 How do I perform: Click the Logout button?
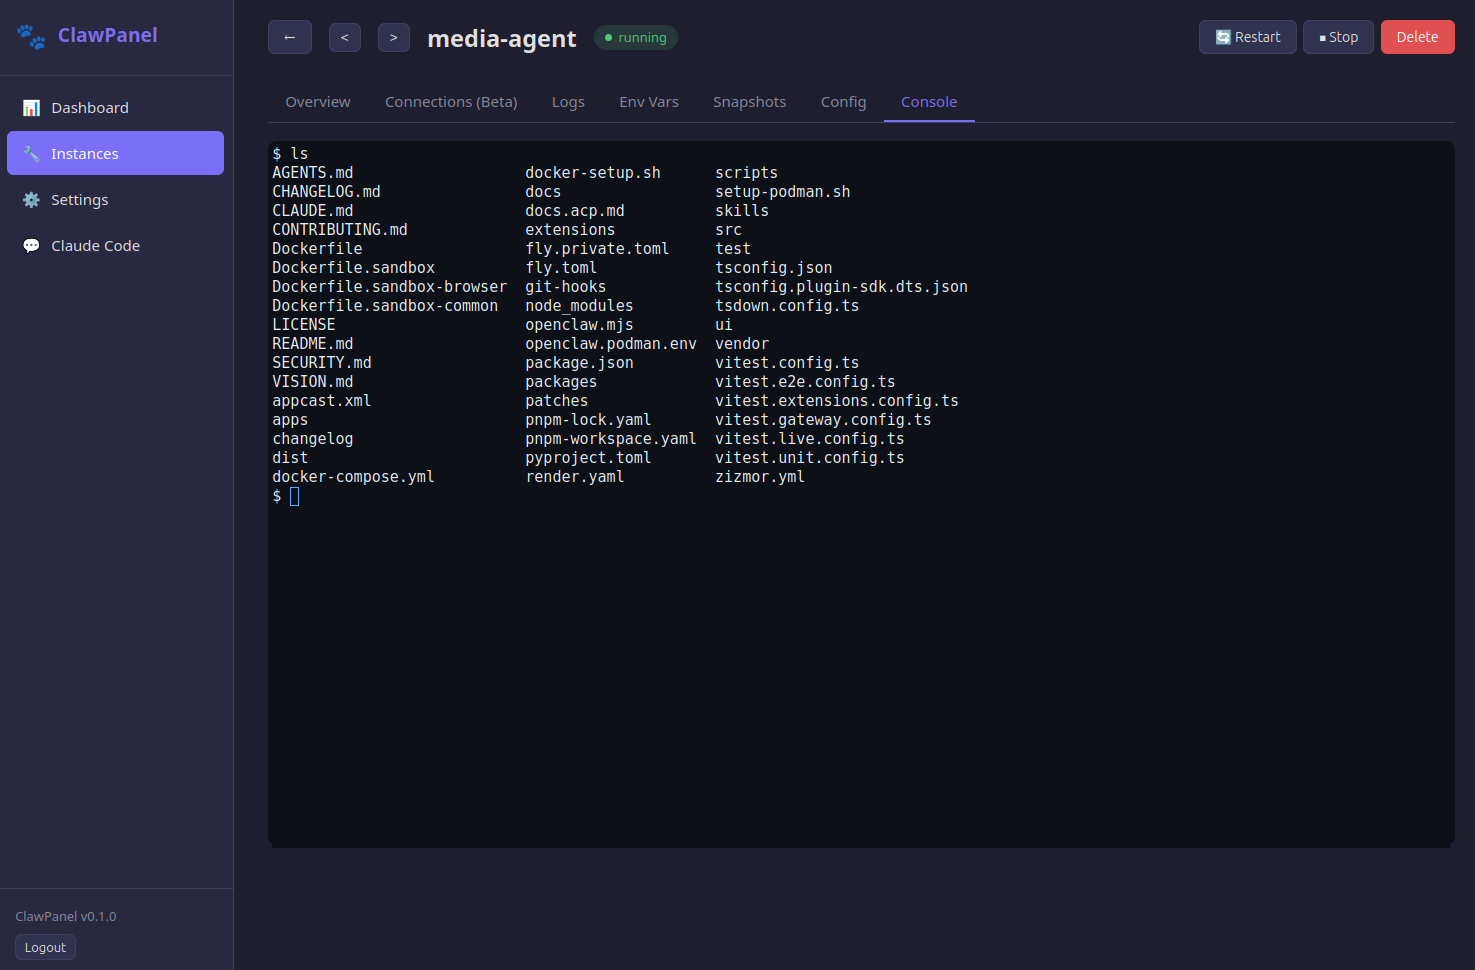point(45,946)
